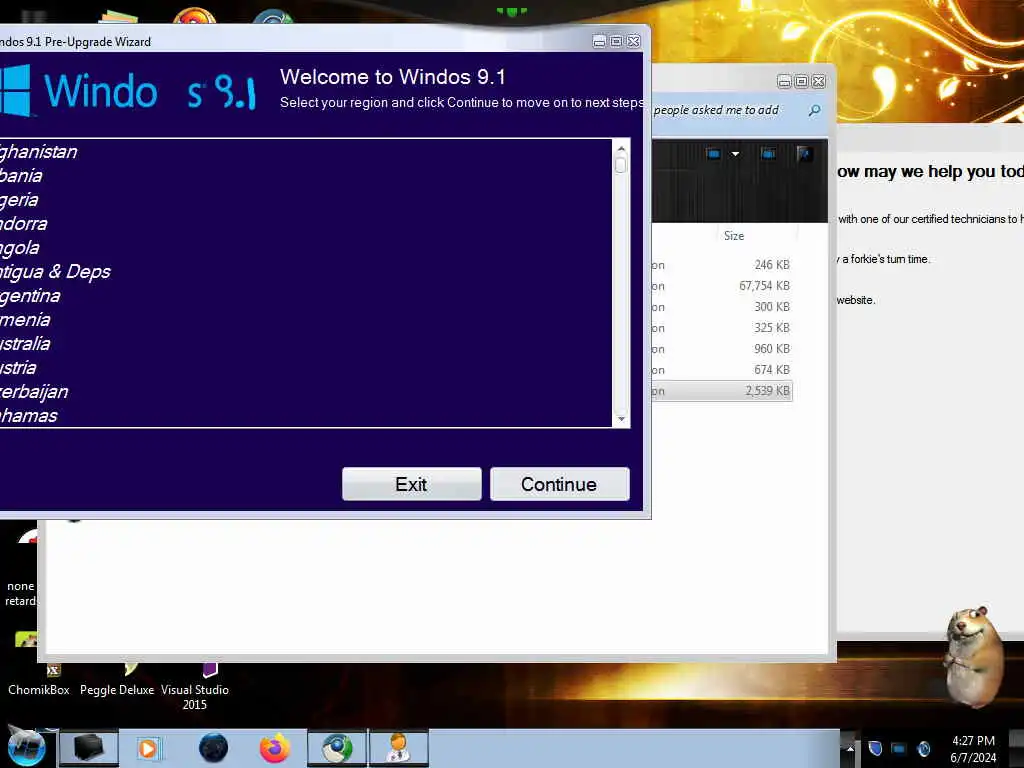Select Australia in the region list

tap(306, 344)
